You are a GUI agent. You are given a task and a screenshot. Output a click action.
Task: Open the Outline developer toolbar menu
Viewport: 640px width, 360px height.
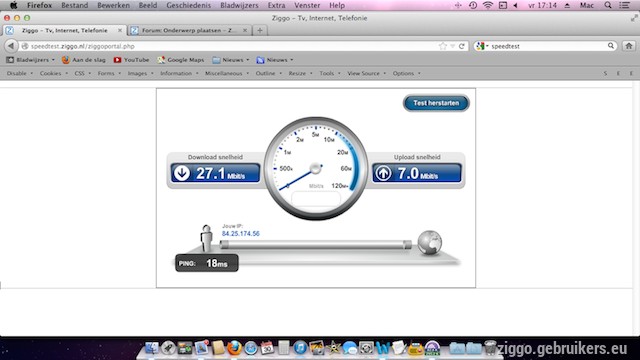(x=269, y=73)
